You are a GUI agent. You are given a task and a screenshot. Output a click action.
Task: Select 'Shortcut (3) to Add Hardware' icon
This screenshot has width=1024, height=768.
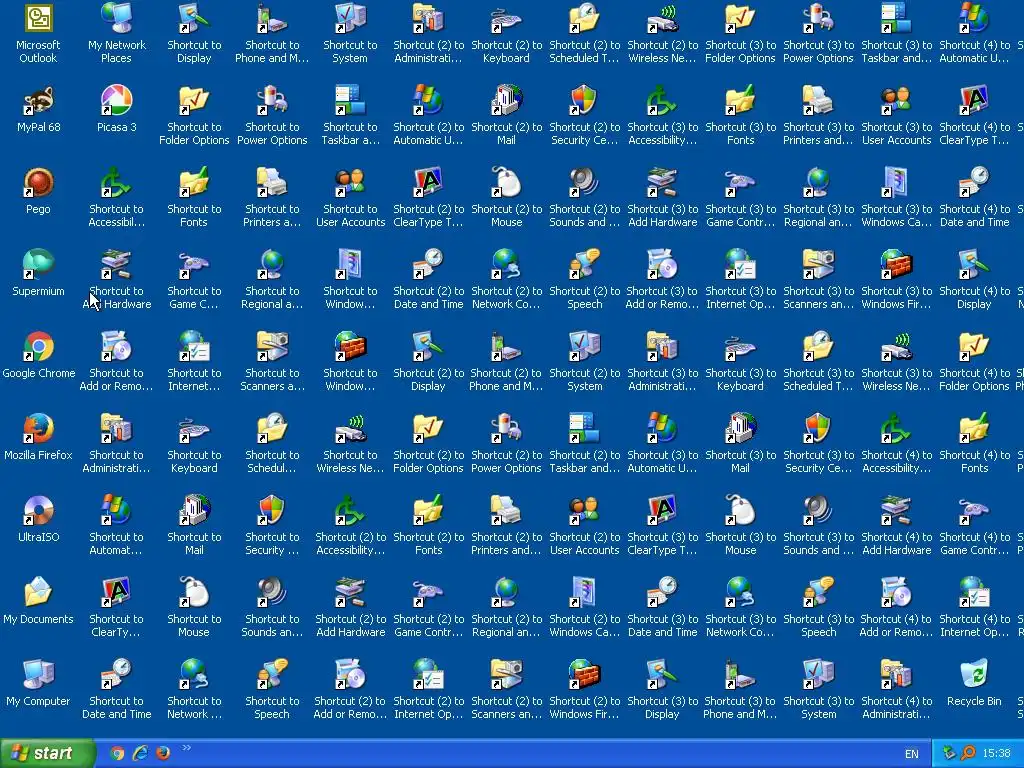coord(662,197)
